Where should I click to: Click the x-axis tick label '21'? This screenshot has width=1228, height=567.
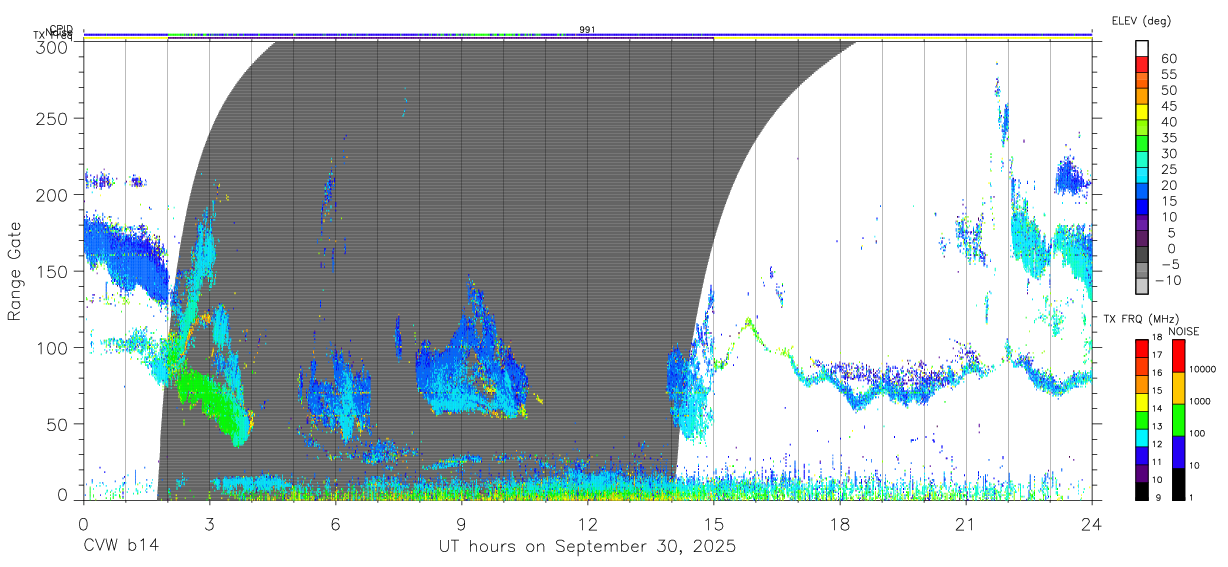coord(965,522)
